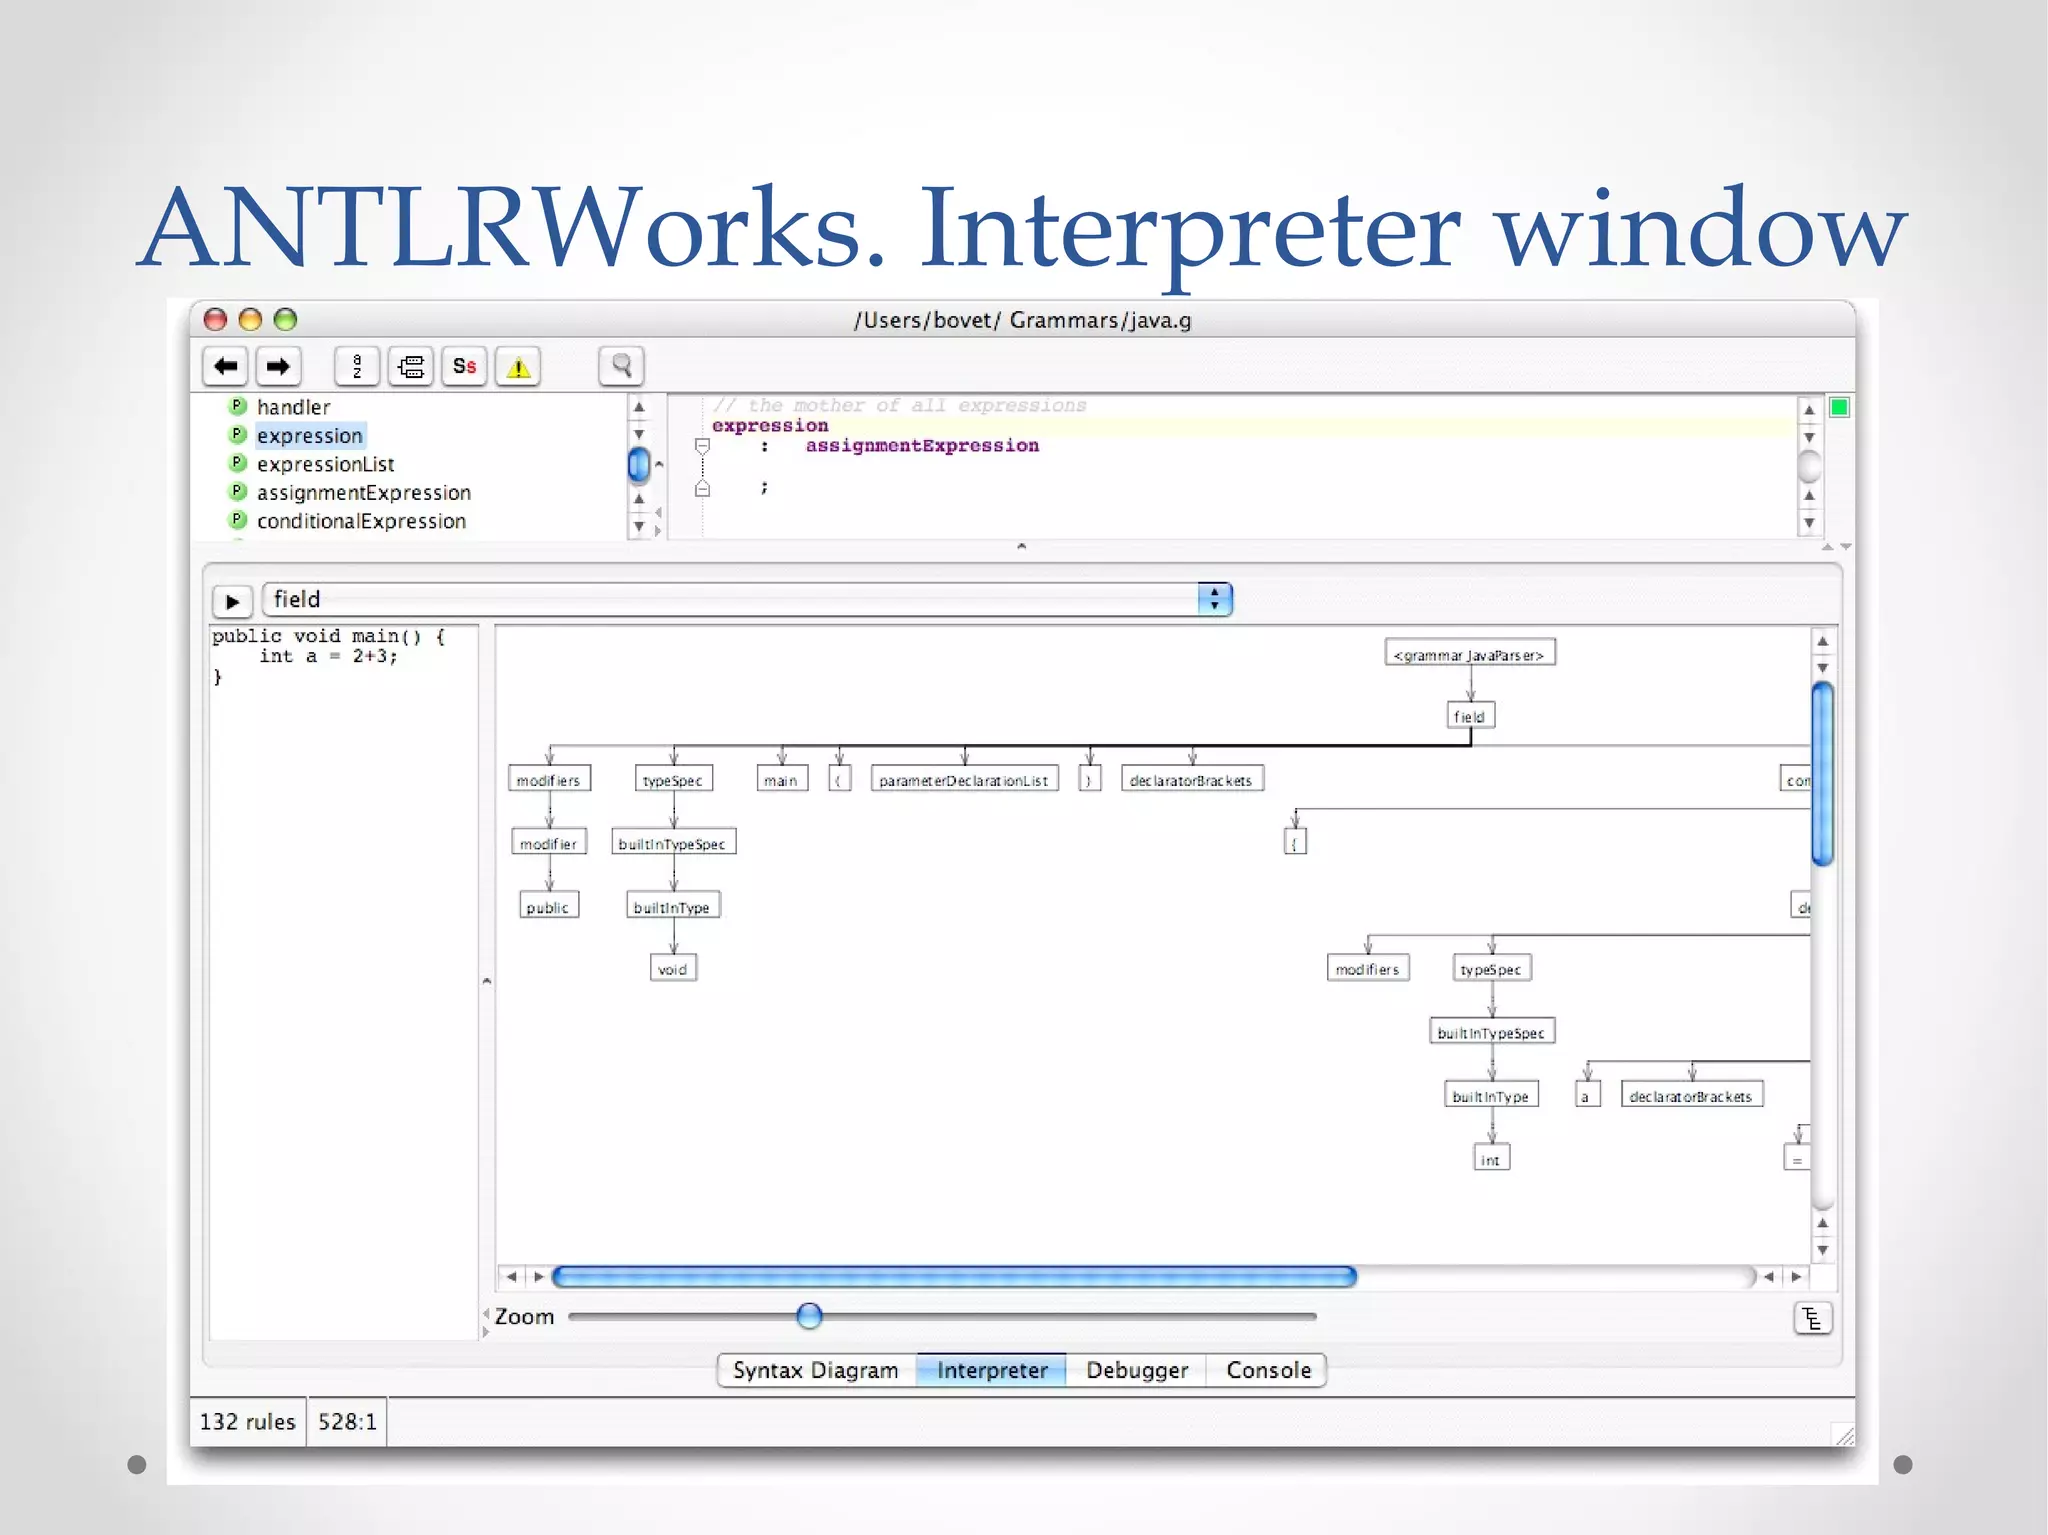Click the main node in parse tree
This screenshot has width=2048, height=1535.
[x=781, y=780]
